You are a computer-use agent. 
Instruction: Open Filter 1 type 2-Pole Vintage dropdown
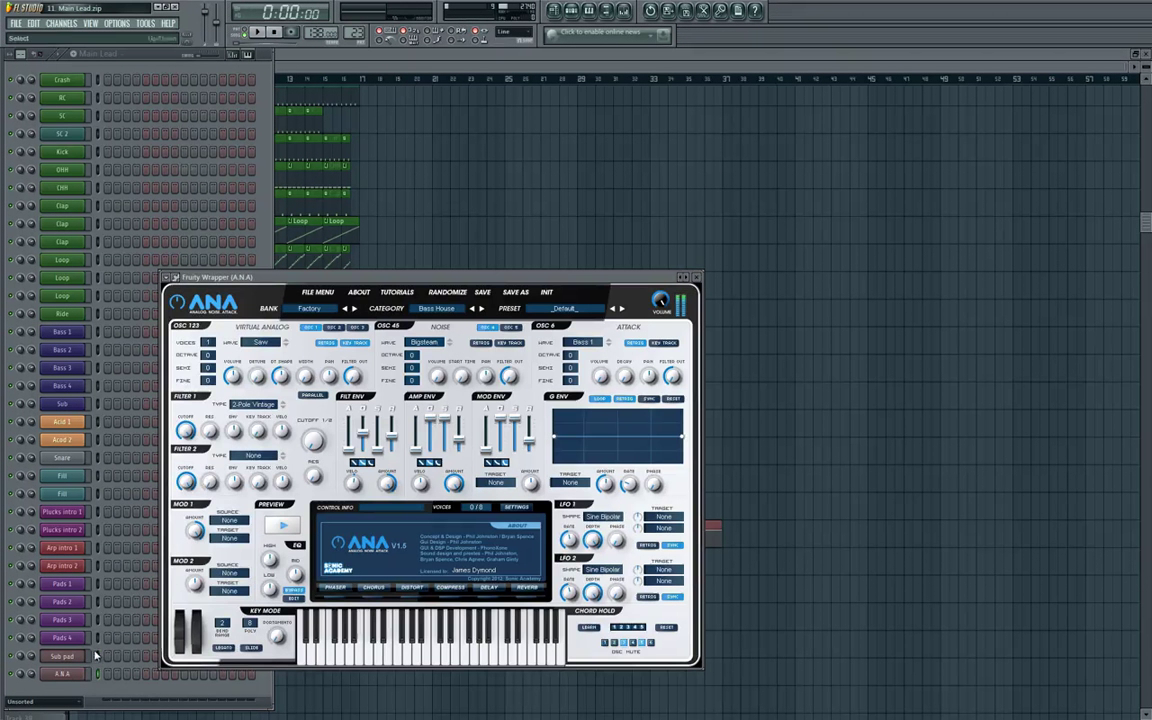click(254, 405)
